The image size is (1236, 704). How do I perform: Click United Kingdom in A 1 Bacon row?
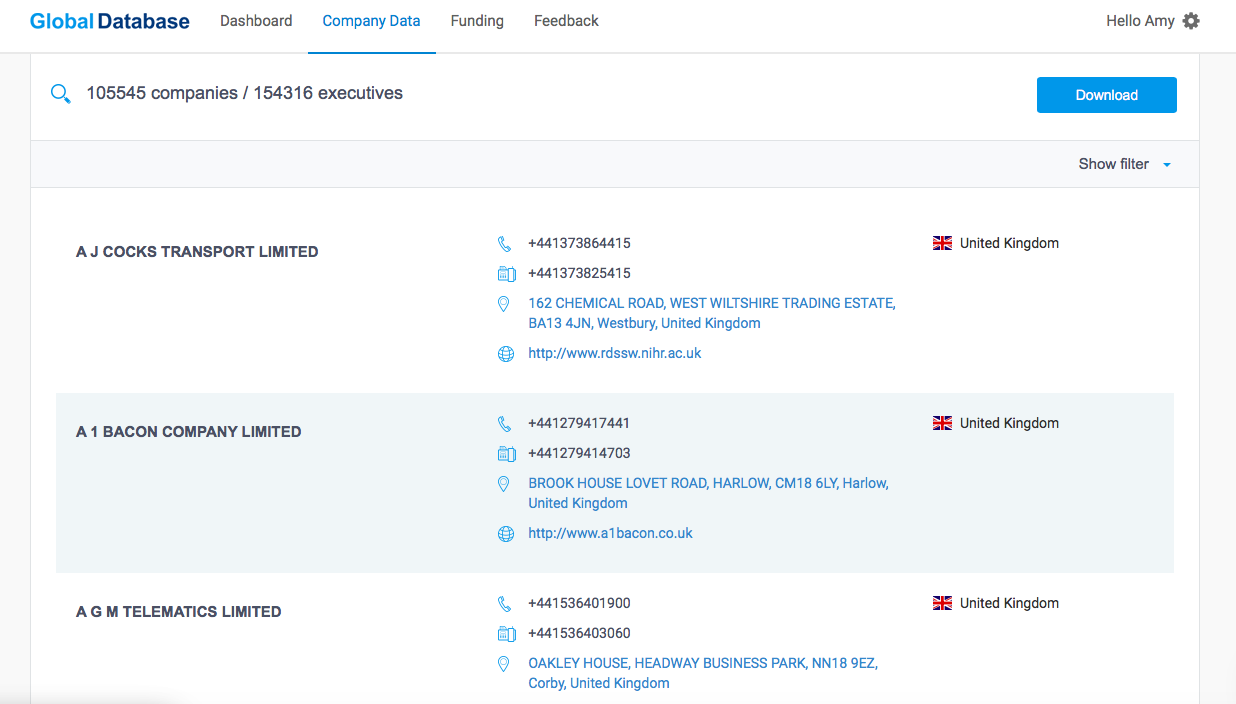pos(1009,423)
